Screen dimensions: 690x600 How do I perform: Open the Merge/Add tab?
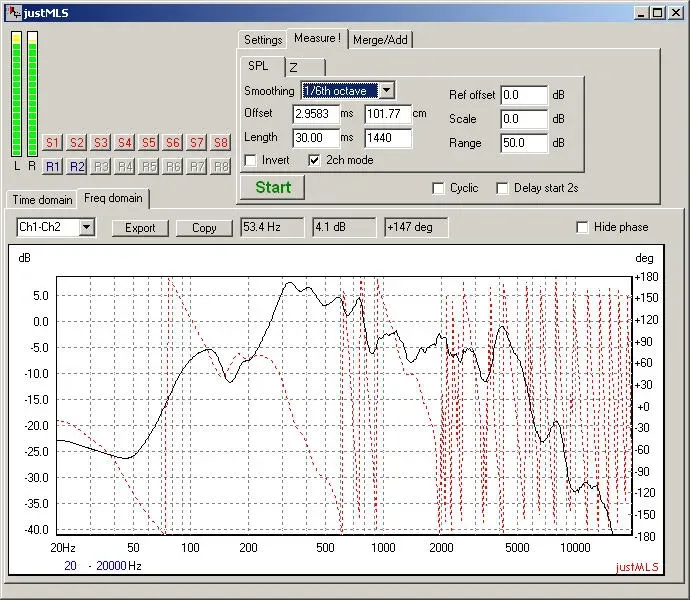click(x=380, y=40)
